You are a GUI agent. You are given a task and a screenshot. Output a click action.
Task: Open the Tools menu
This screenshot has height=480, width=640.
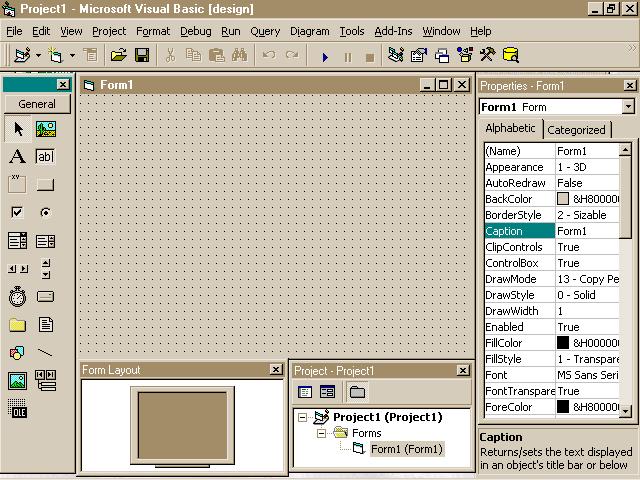(352, 31)
